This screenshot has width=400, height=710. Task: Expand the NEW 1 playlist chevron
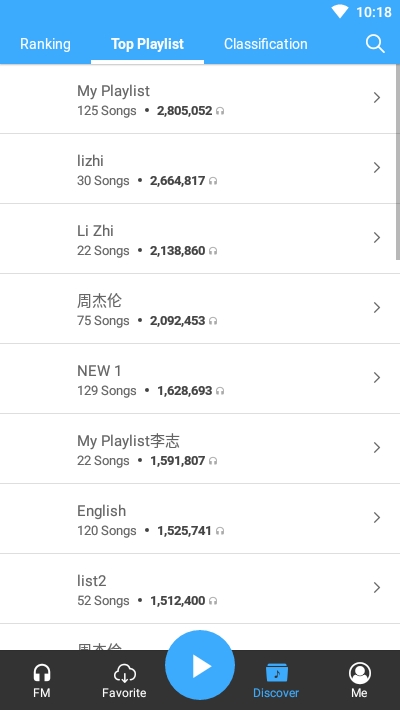coord(376,378)
